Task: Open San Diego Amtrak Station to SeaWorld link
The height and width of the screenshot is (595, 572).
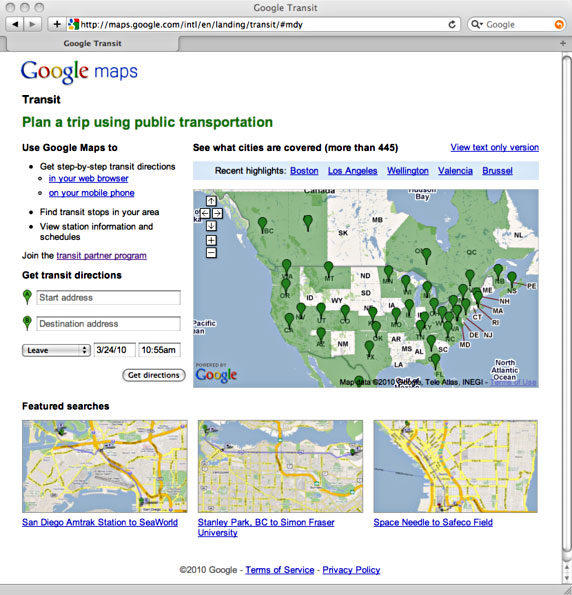Action: [100, 522]
